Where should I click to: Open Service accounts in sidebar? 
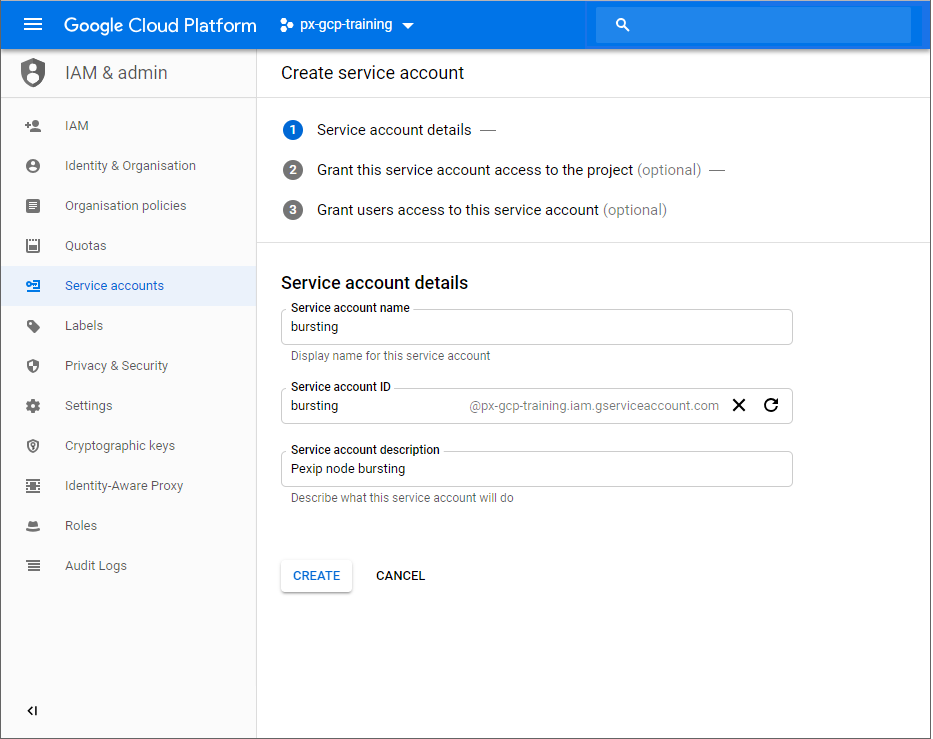tap(114, 286)
